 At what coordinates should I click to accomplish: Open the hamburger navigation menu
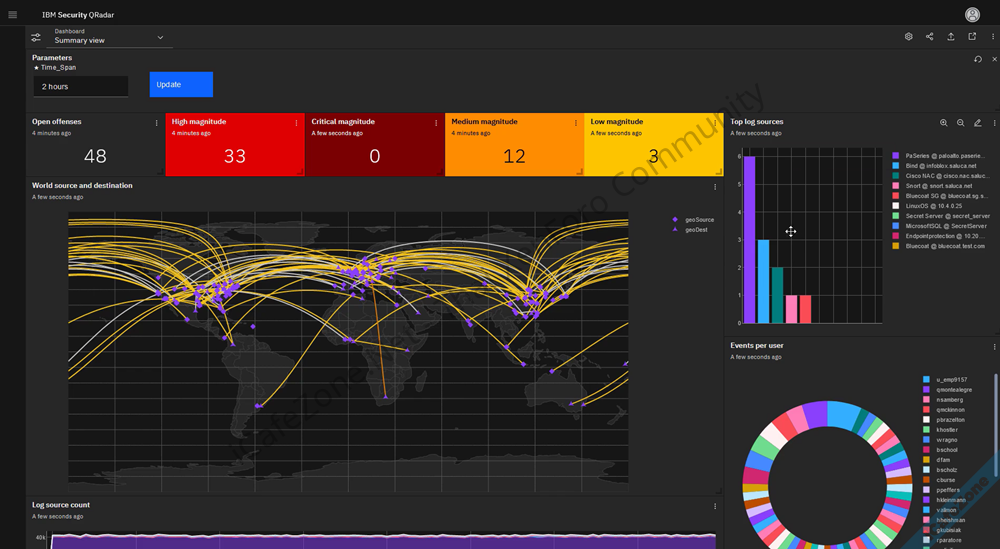pos(13,14)
